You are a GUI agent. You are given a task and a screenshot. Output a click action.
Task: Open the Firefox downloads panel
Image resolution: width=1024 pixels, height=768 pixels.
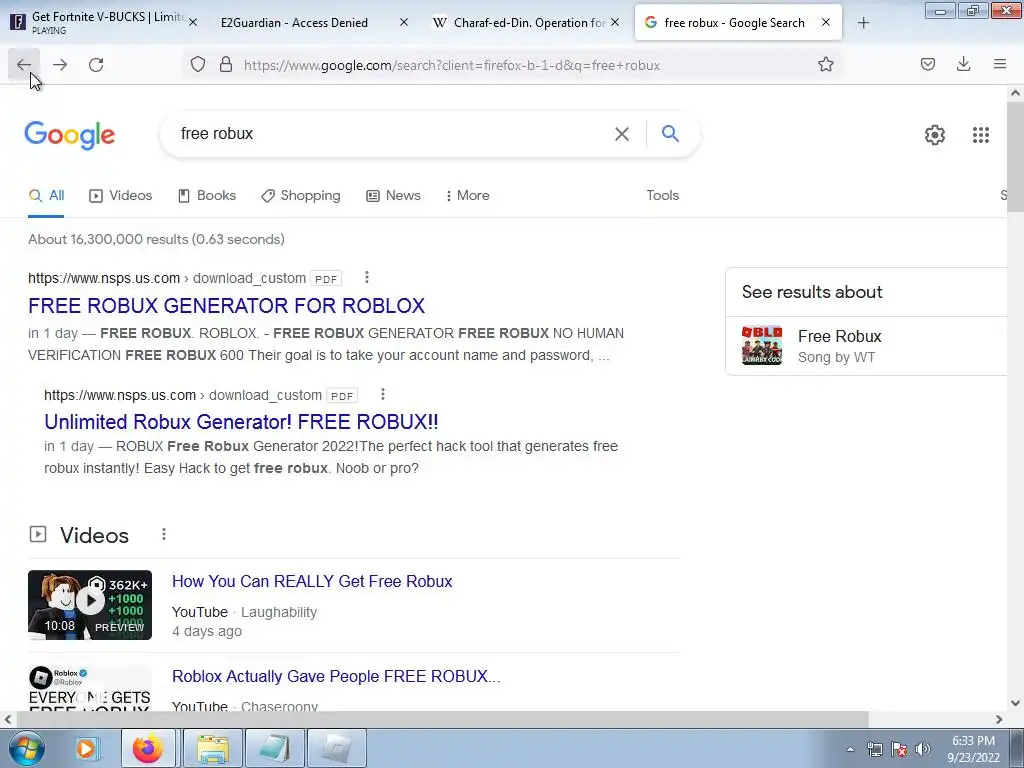(963, 64)
